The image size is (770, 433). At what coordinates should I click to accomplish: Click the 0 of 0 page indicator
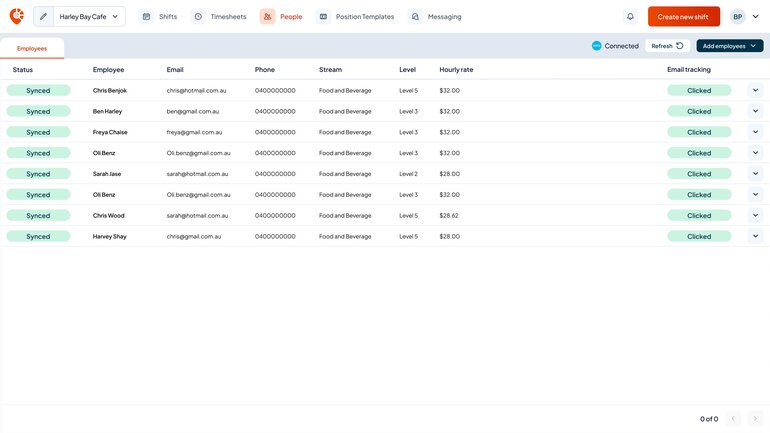point(709,419)
